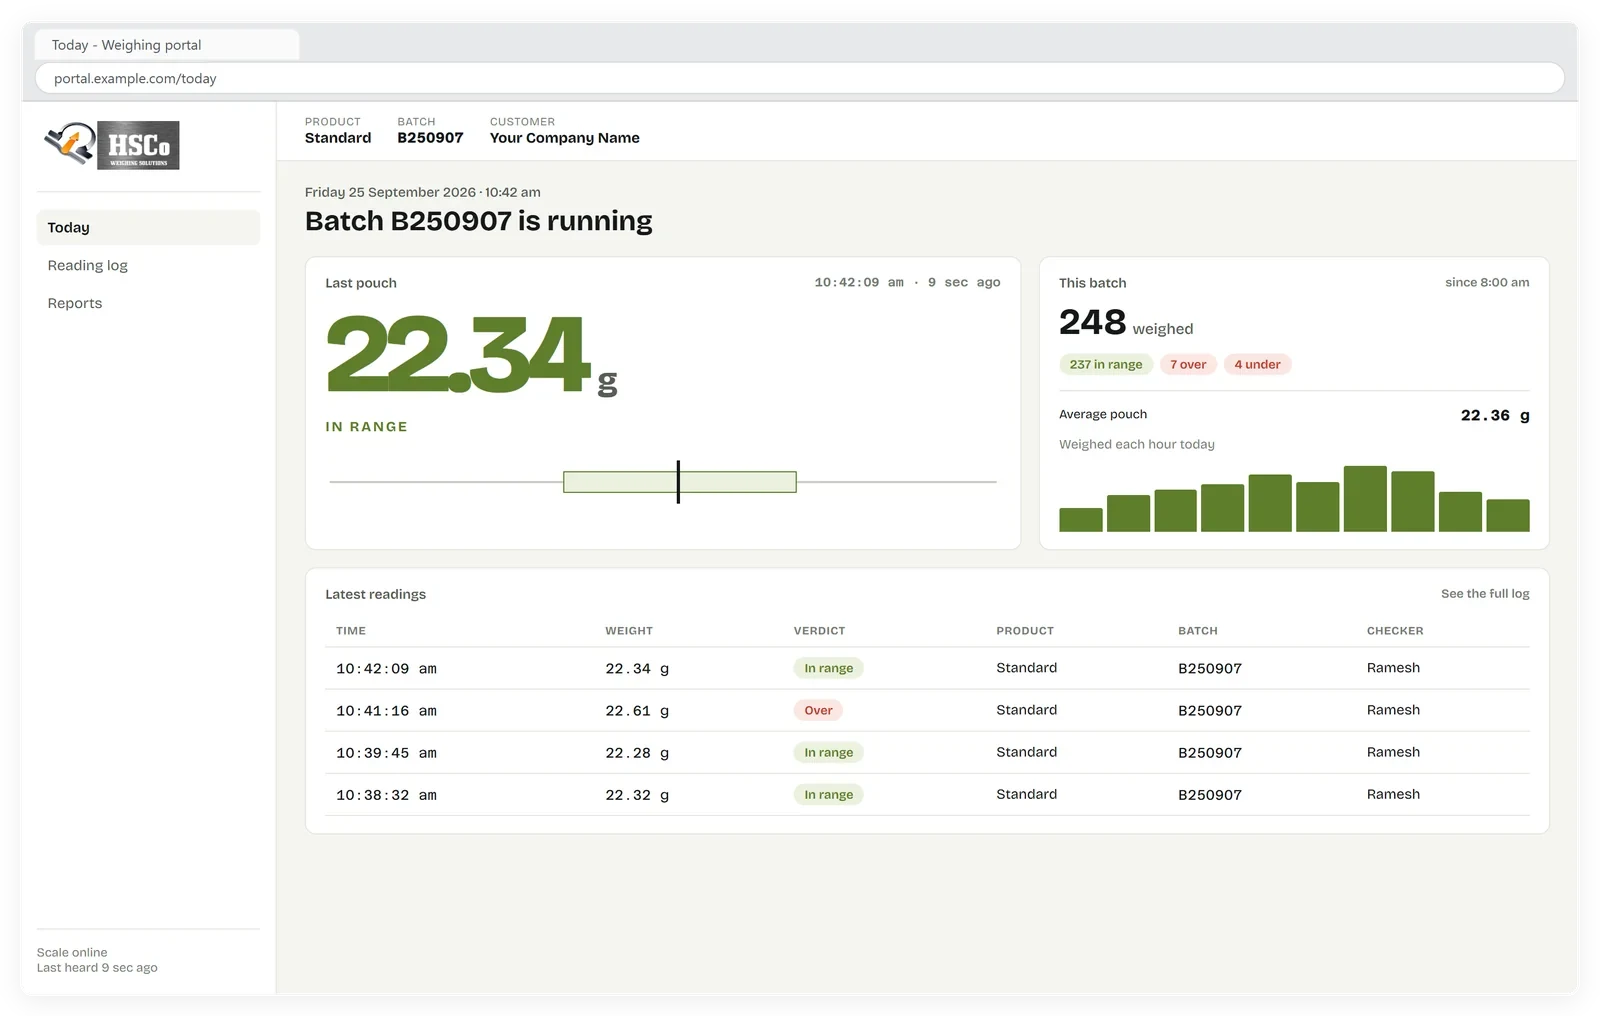Screen dimensions: 1600x1016
Task: Click the header batch value B250907
Action: tap(430, 138)
